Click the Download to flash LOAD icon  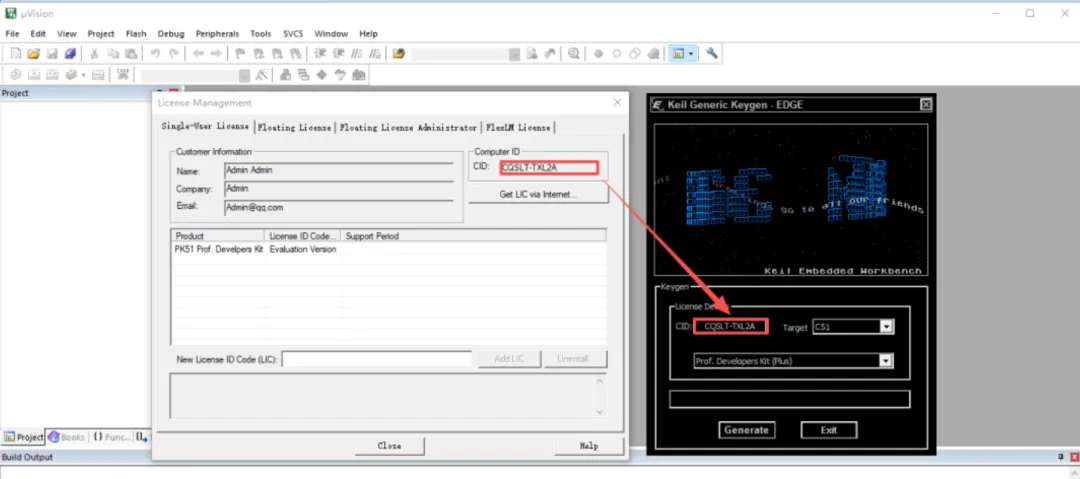(123, 74)
